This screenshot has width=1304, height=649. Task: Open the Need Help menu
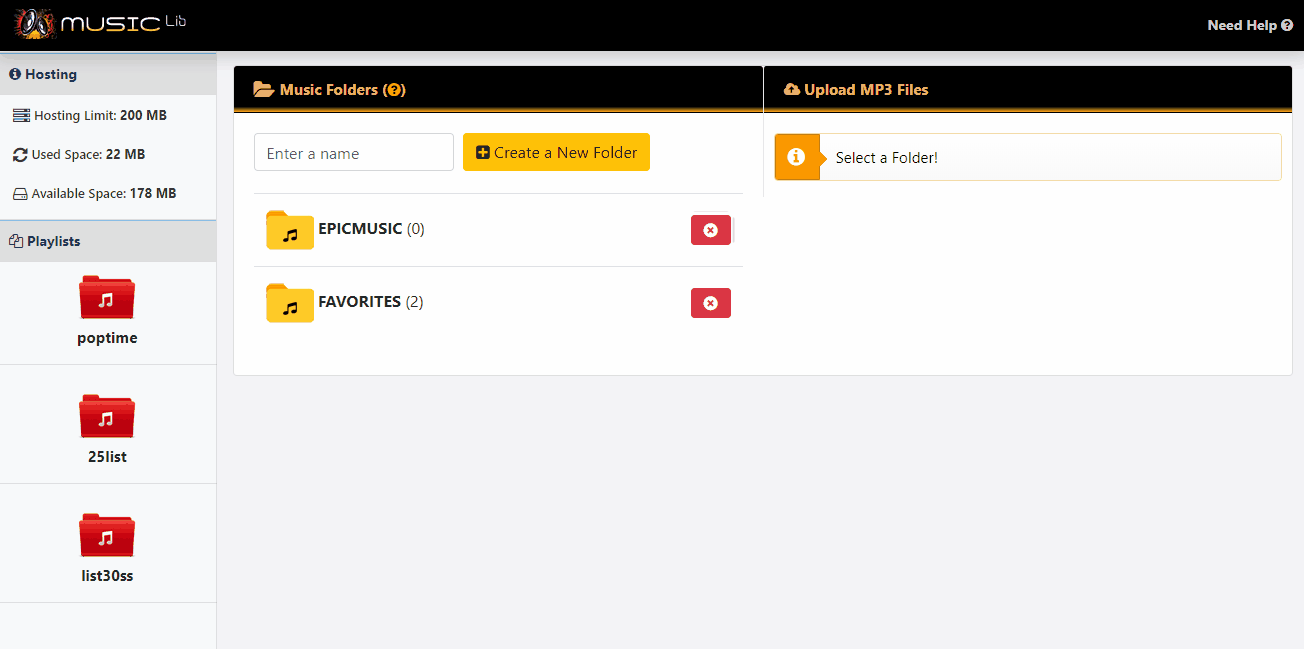click(1249, 24)
